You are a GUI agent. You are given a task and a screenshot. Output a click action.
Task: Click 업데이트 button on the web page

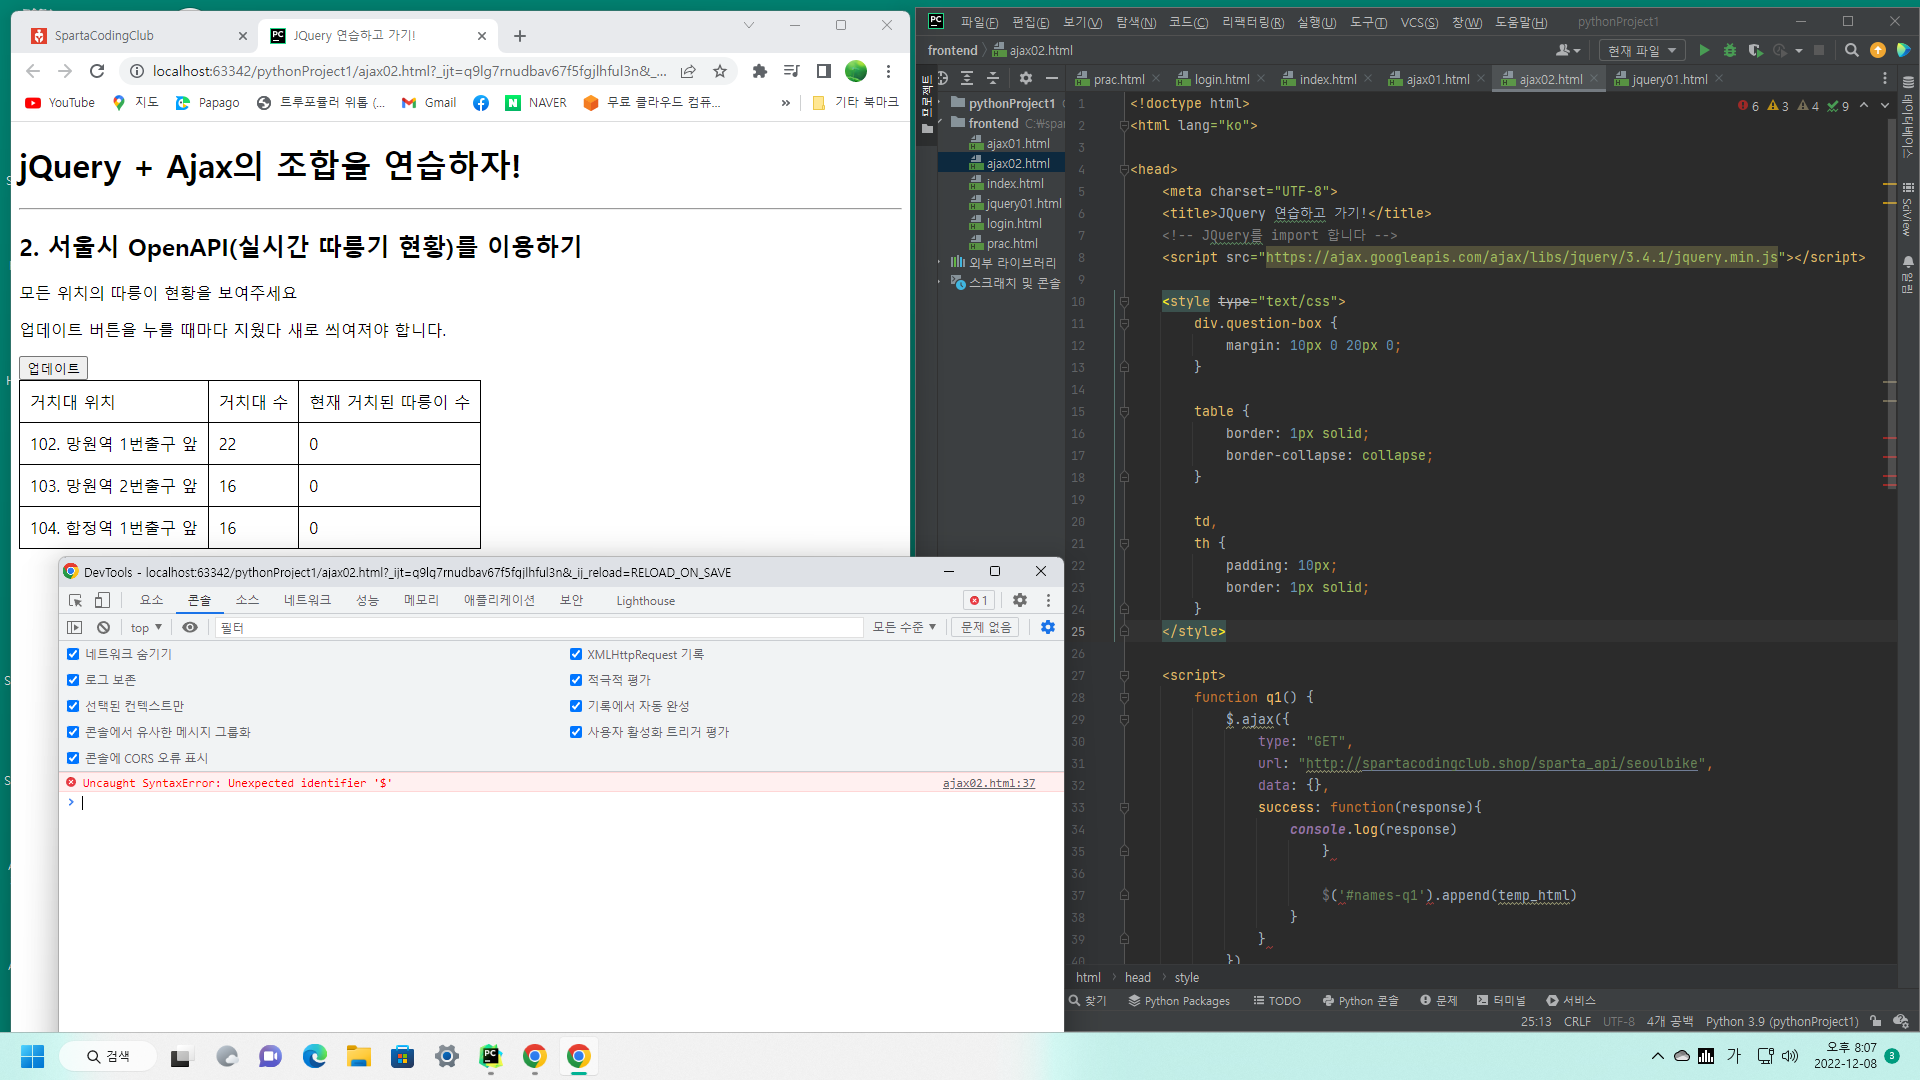[x=53, y=368]
